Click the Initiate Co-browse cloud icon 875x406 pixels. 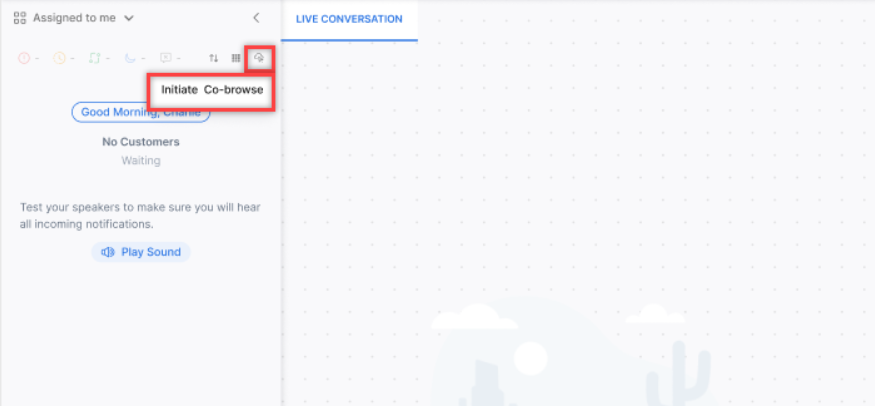pos(259,58)
